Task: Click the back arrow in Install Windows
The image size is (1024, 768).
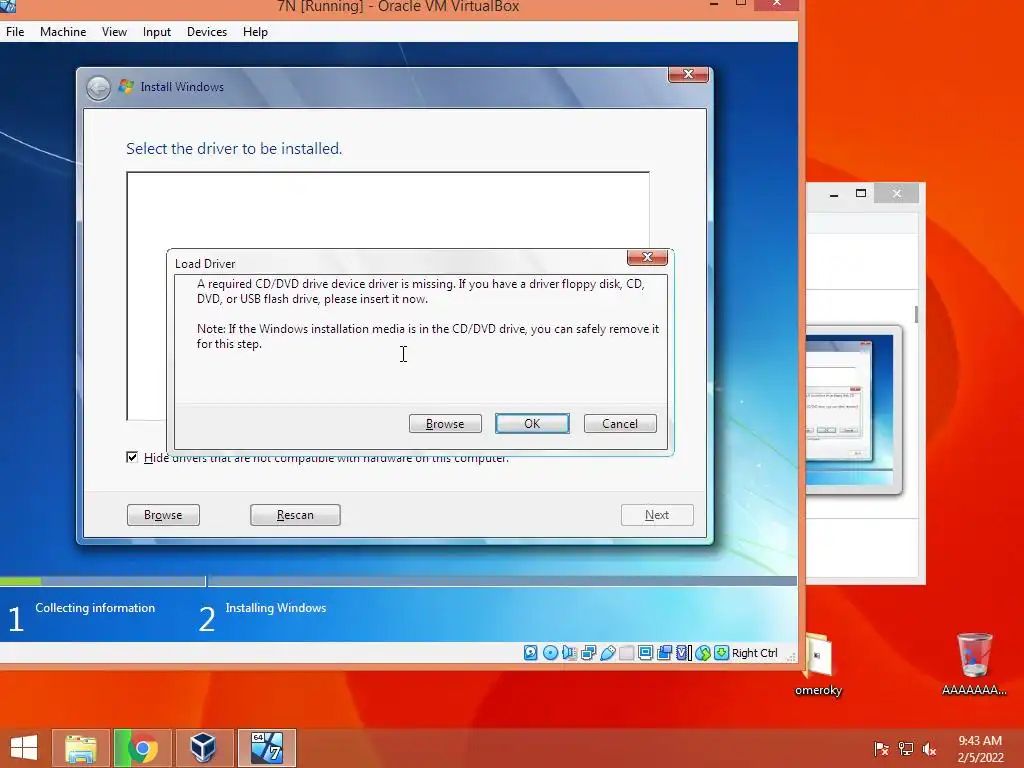Action: pyautogui.click(x=99, y=88)
